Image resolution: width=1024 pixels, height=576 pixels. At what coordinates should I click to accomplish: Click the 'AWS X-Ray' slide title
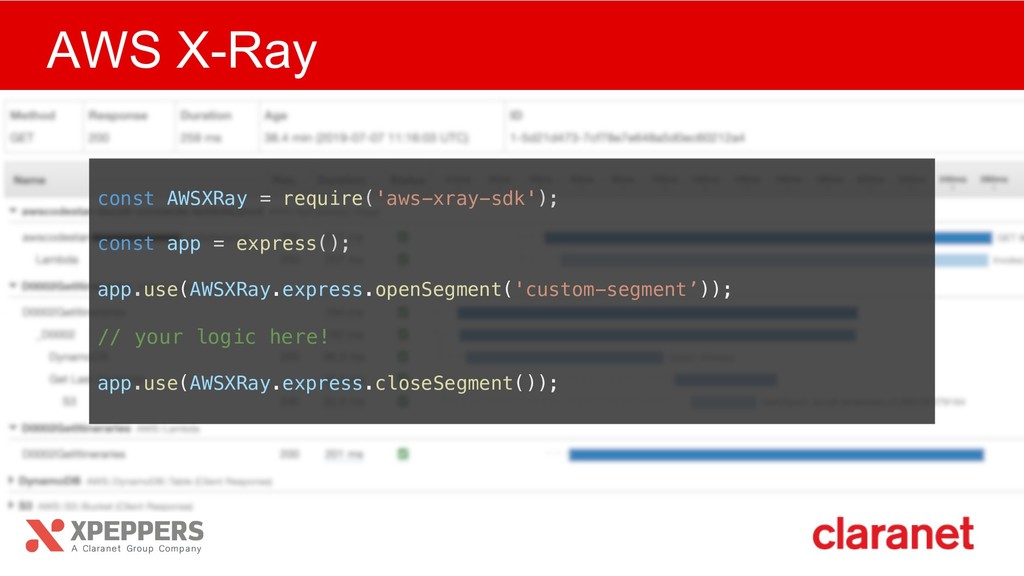tap(182, 50)
